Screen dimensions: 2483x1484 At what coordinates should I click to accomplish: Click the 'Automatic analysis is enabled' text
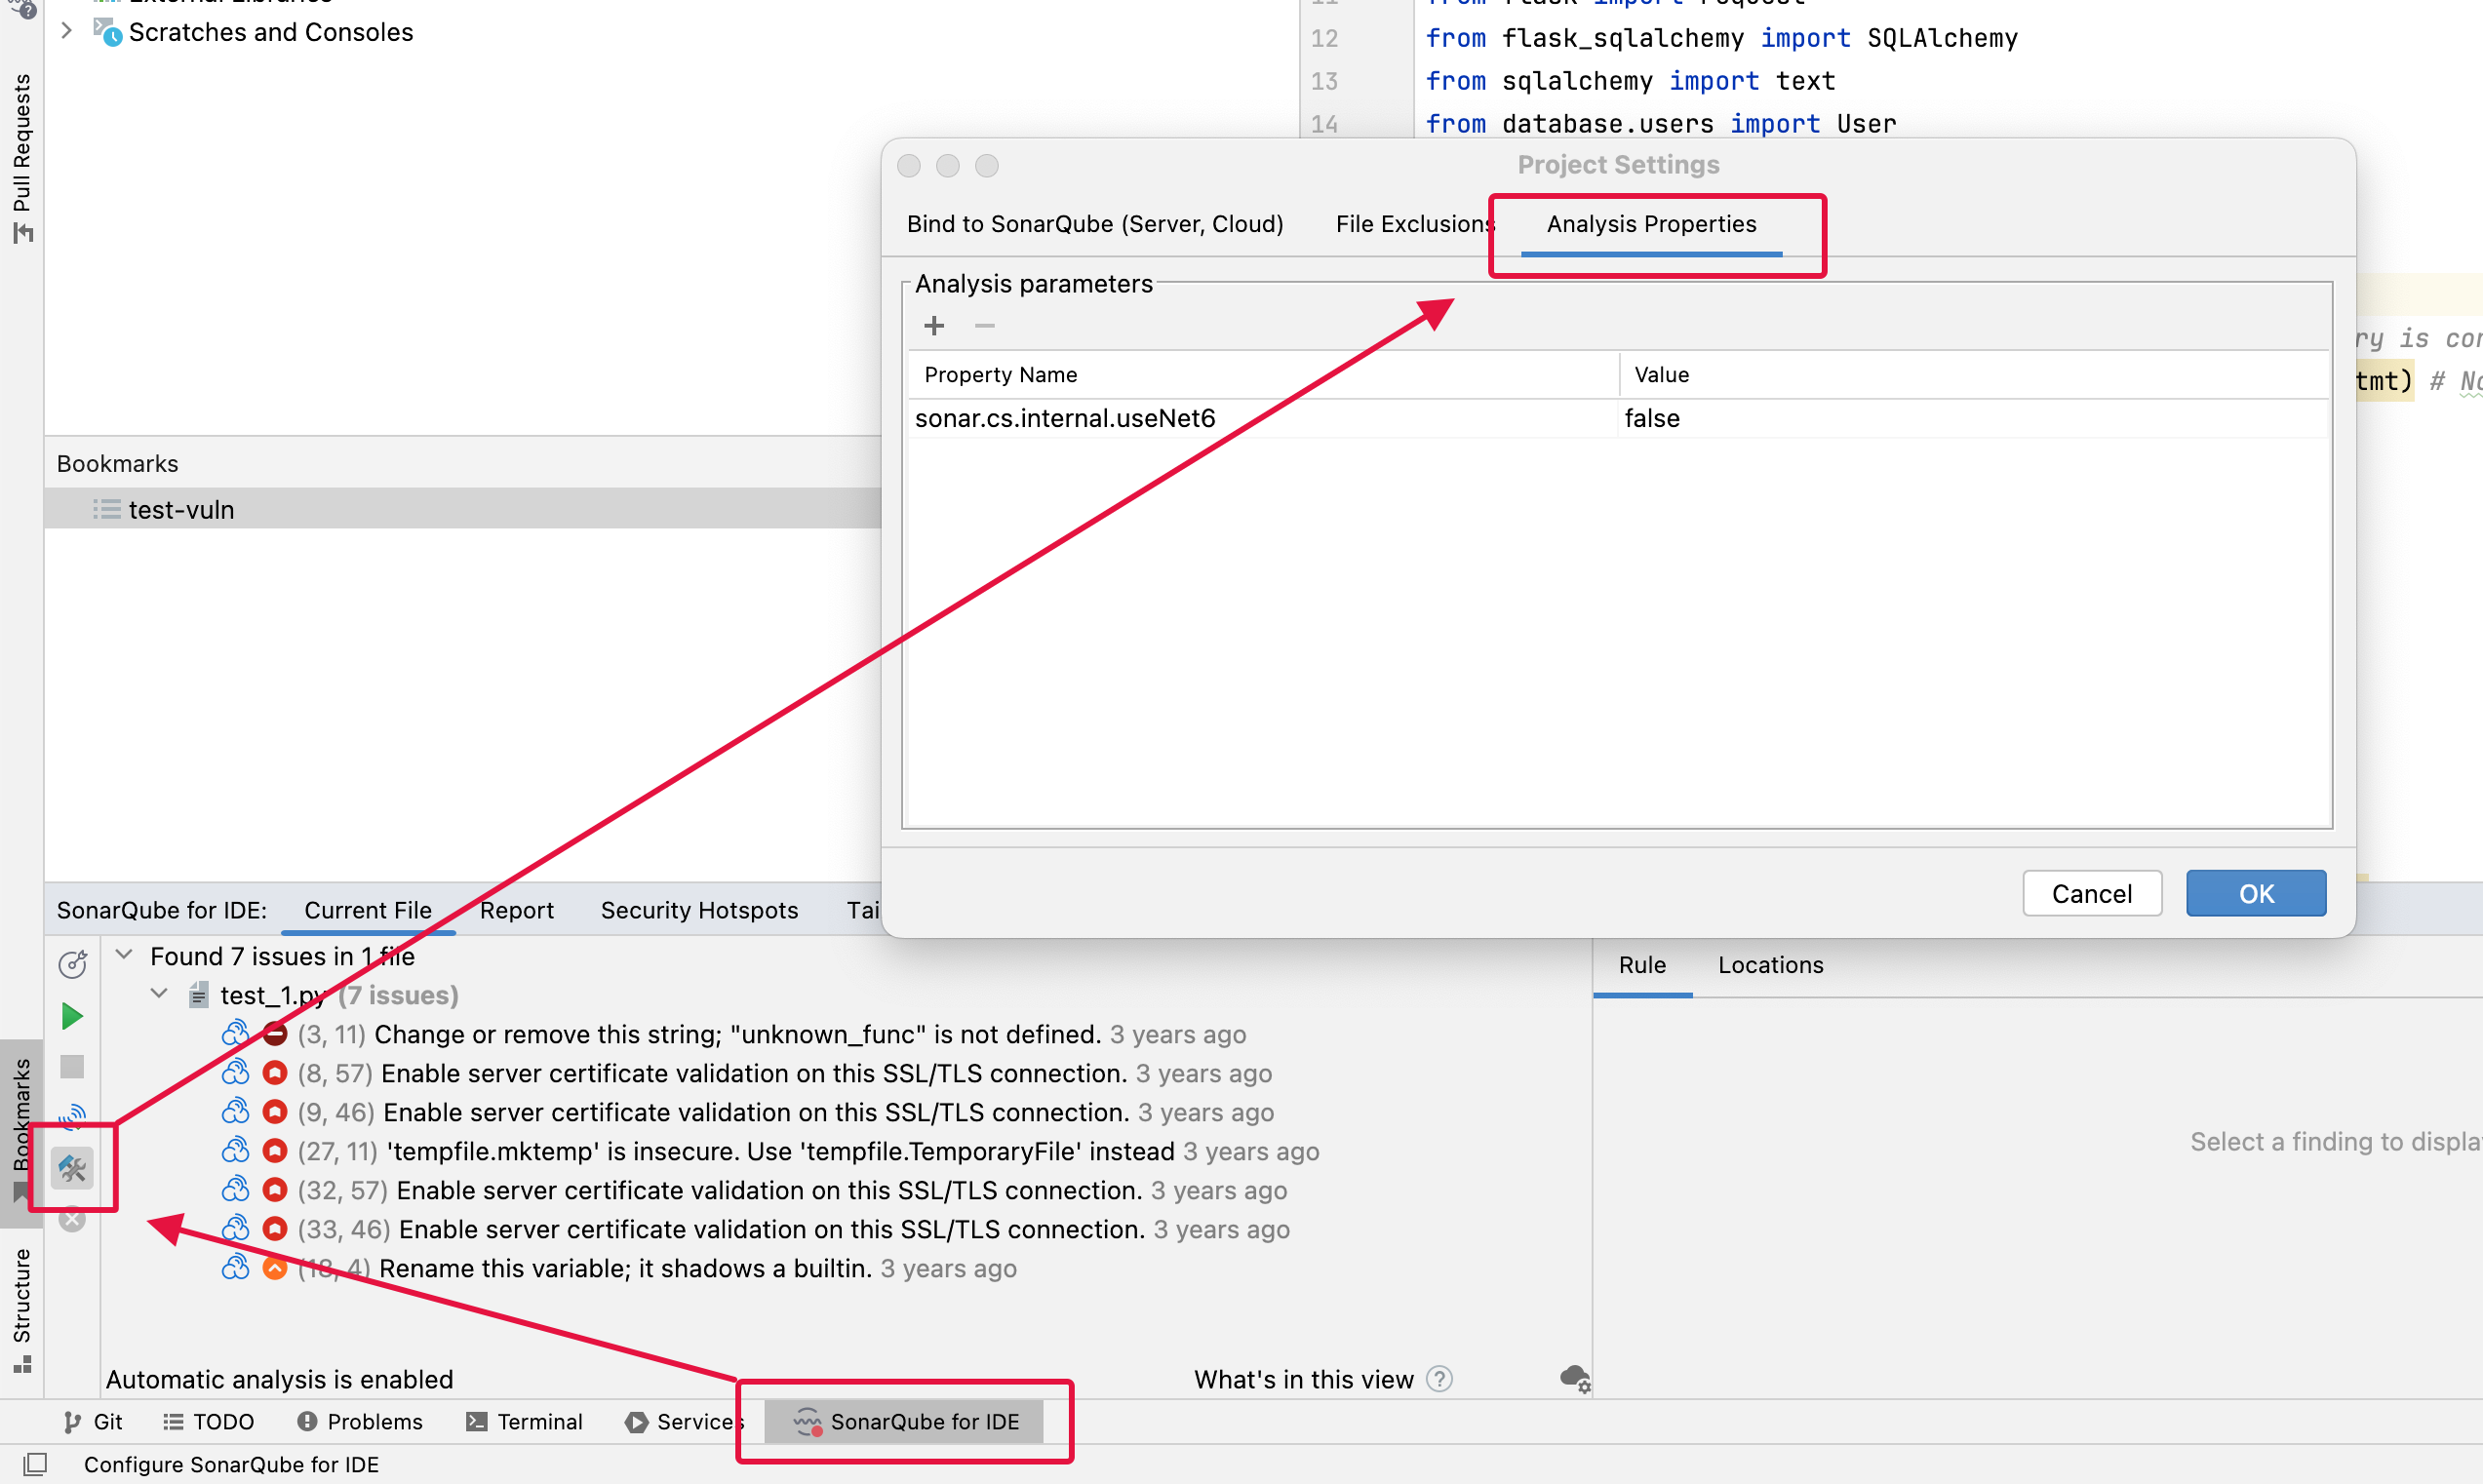pyautogui.click(x=279, y=1379)
